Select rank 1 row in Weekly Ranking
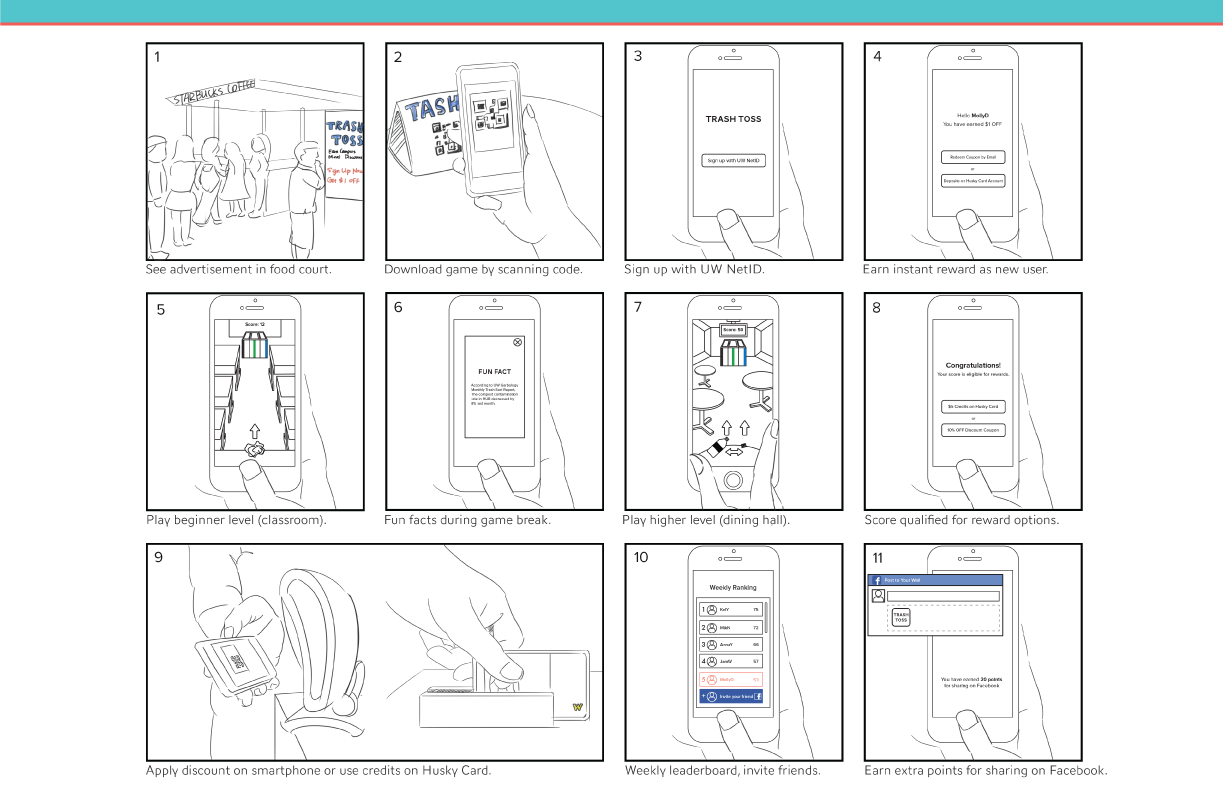This screenshot has width=1223, height=790. pyautogui.click(x=730, y=609)
